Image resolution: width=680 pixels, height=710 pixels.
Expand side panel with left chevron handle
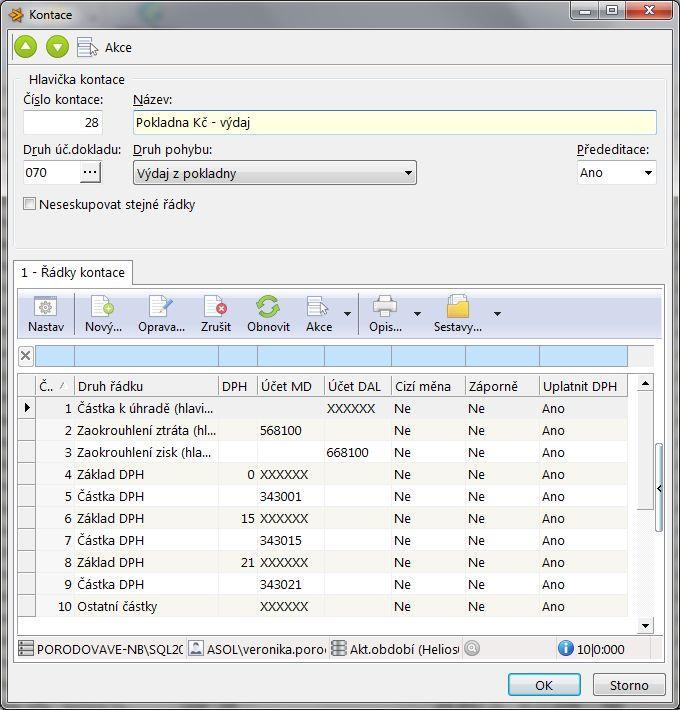pyautogui.click(x=659, y=488)
